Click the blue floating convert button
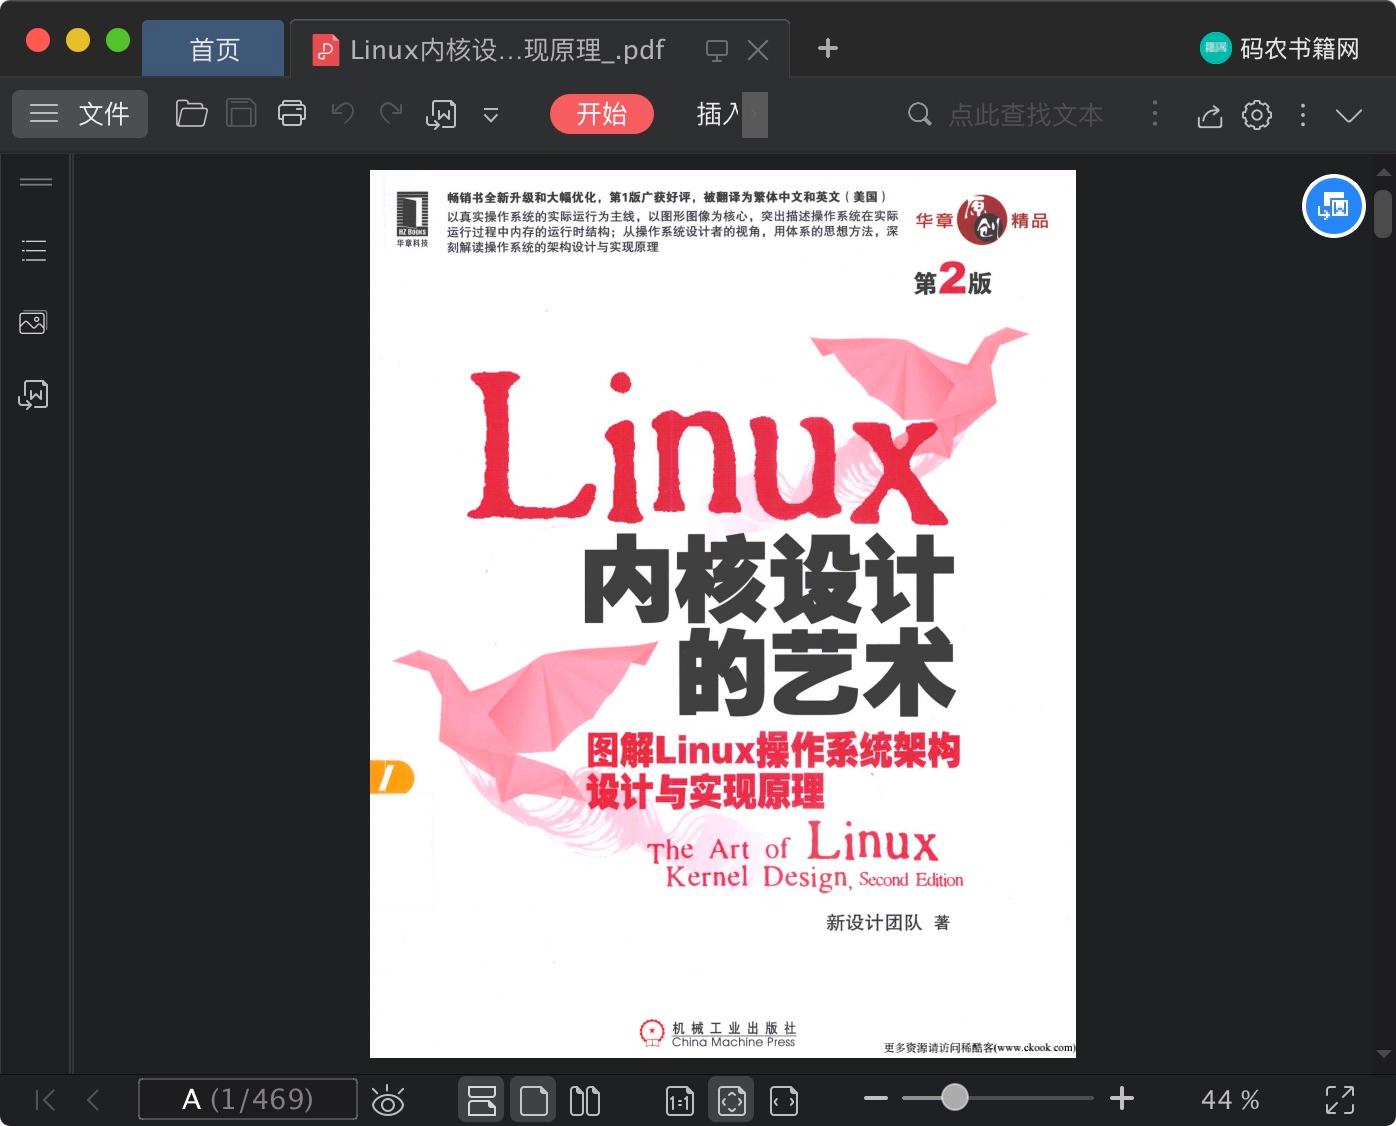 pos(1334,206)
